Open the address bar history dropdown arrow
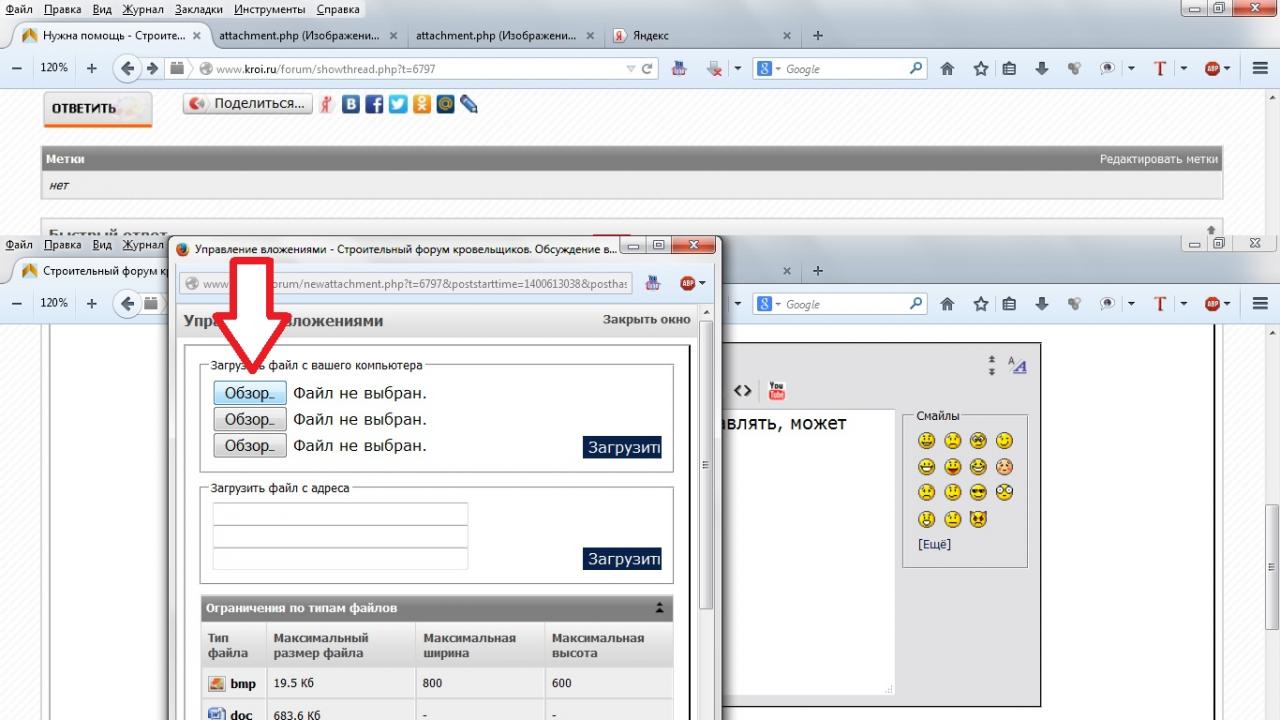Image resolution: width=1280 pixels, height=720 pixels. click(630, 69)
